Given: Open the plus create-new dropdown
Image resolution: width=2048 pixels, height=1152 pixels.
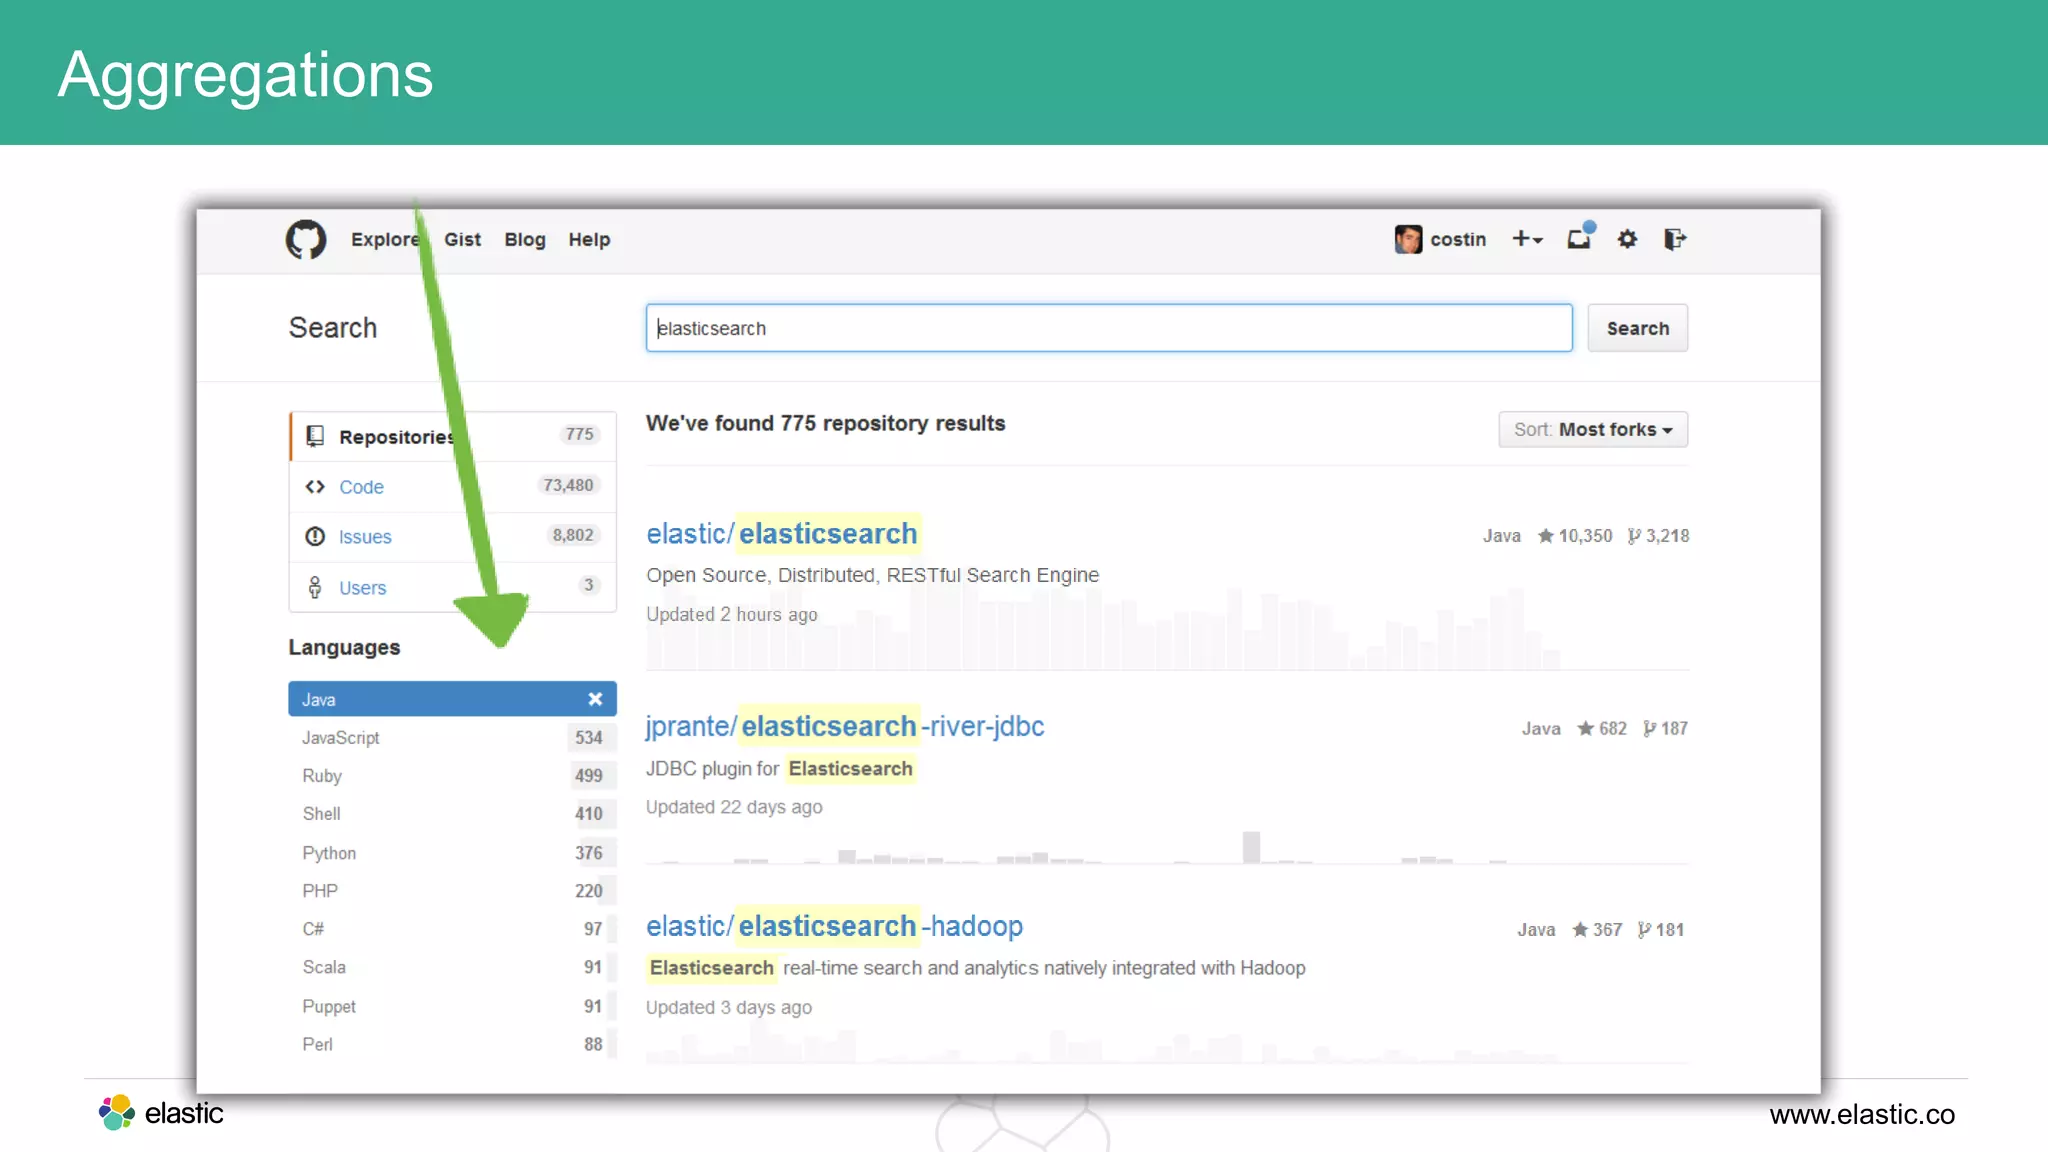Looking at the screenshot, I should [x=1527, y=239].
